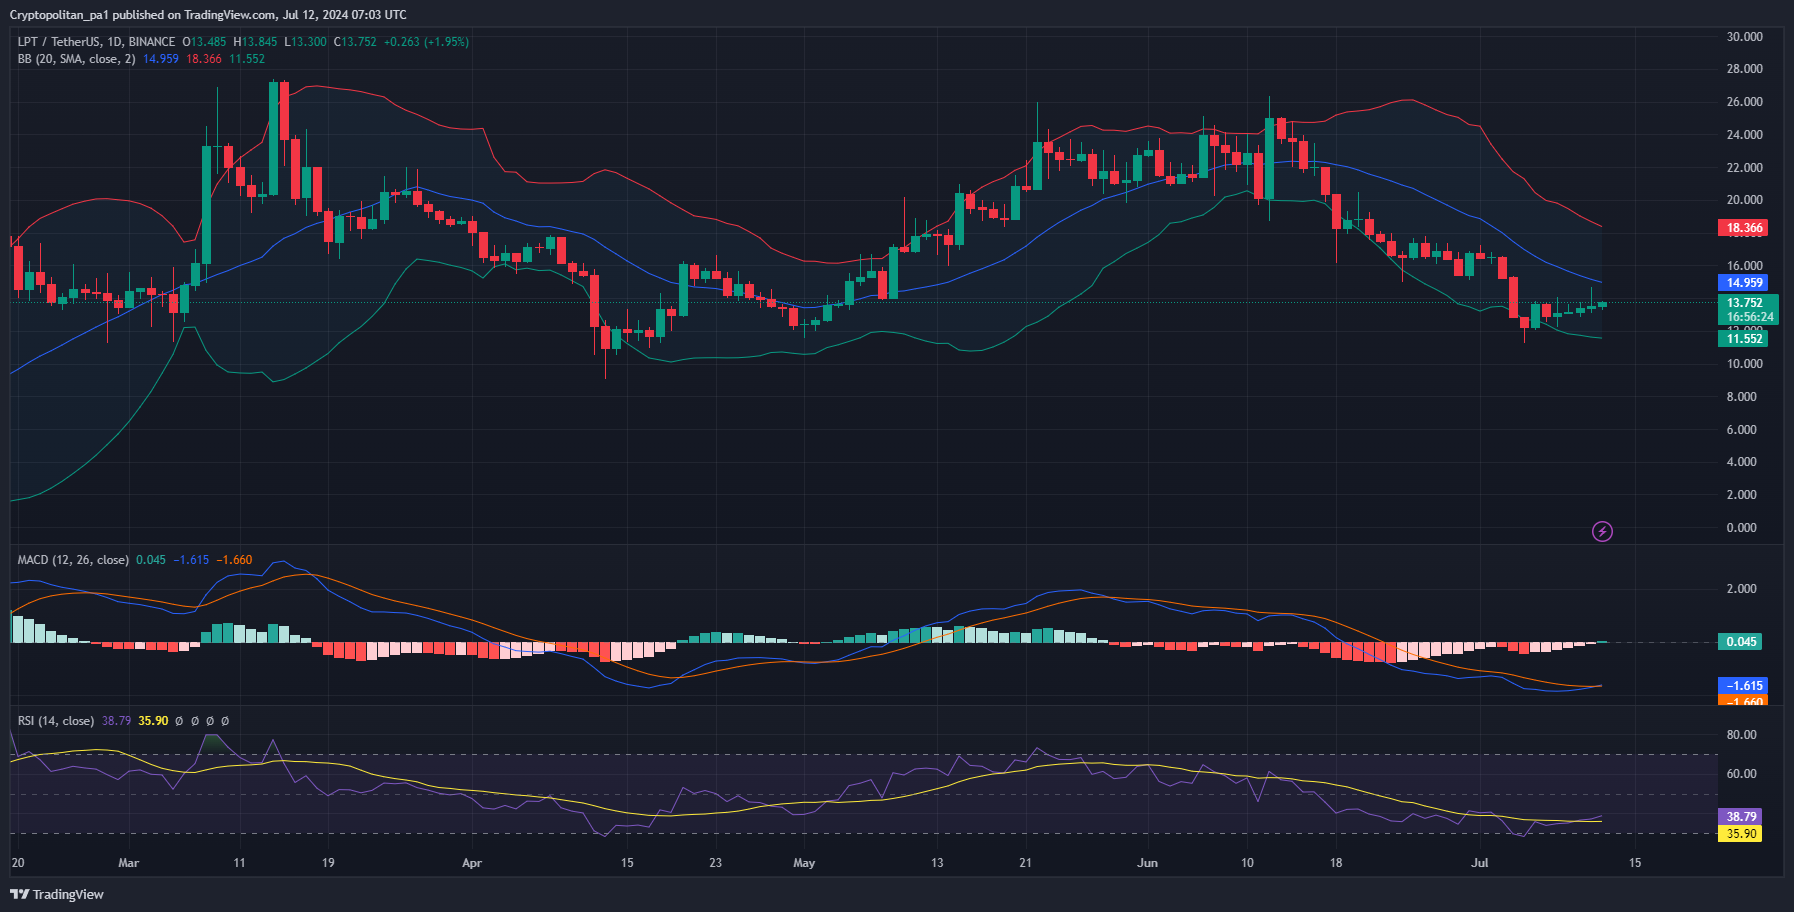Viewport: 1794px width, 912px height.
Task: Click the red 18.366 value in BB legend
Action: 204,59
